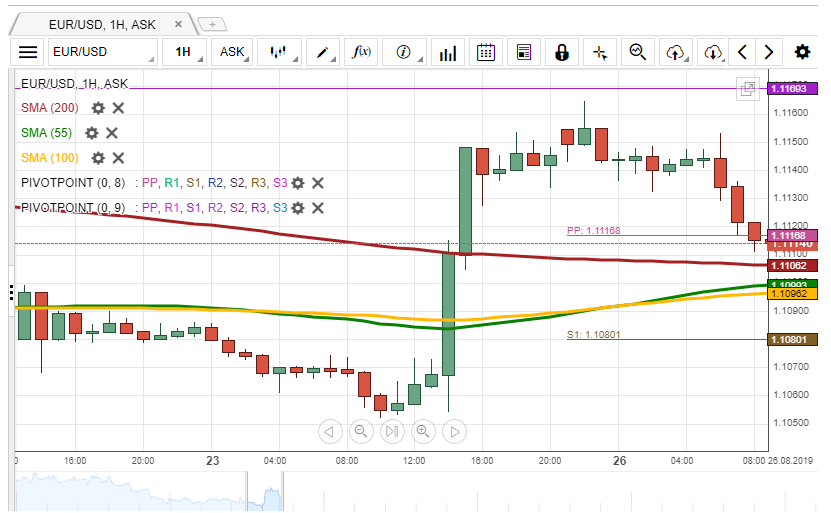The height and width of the screenshot is (513, 831).
Task: Remove the SMA (200) indicator
Action: click(x=118, y=108)
